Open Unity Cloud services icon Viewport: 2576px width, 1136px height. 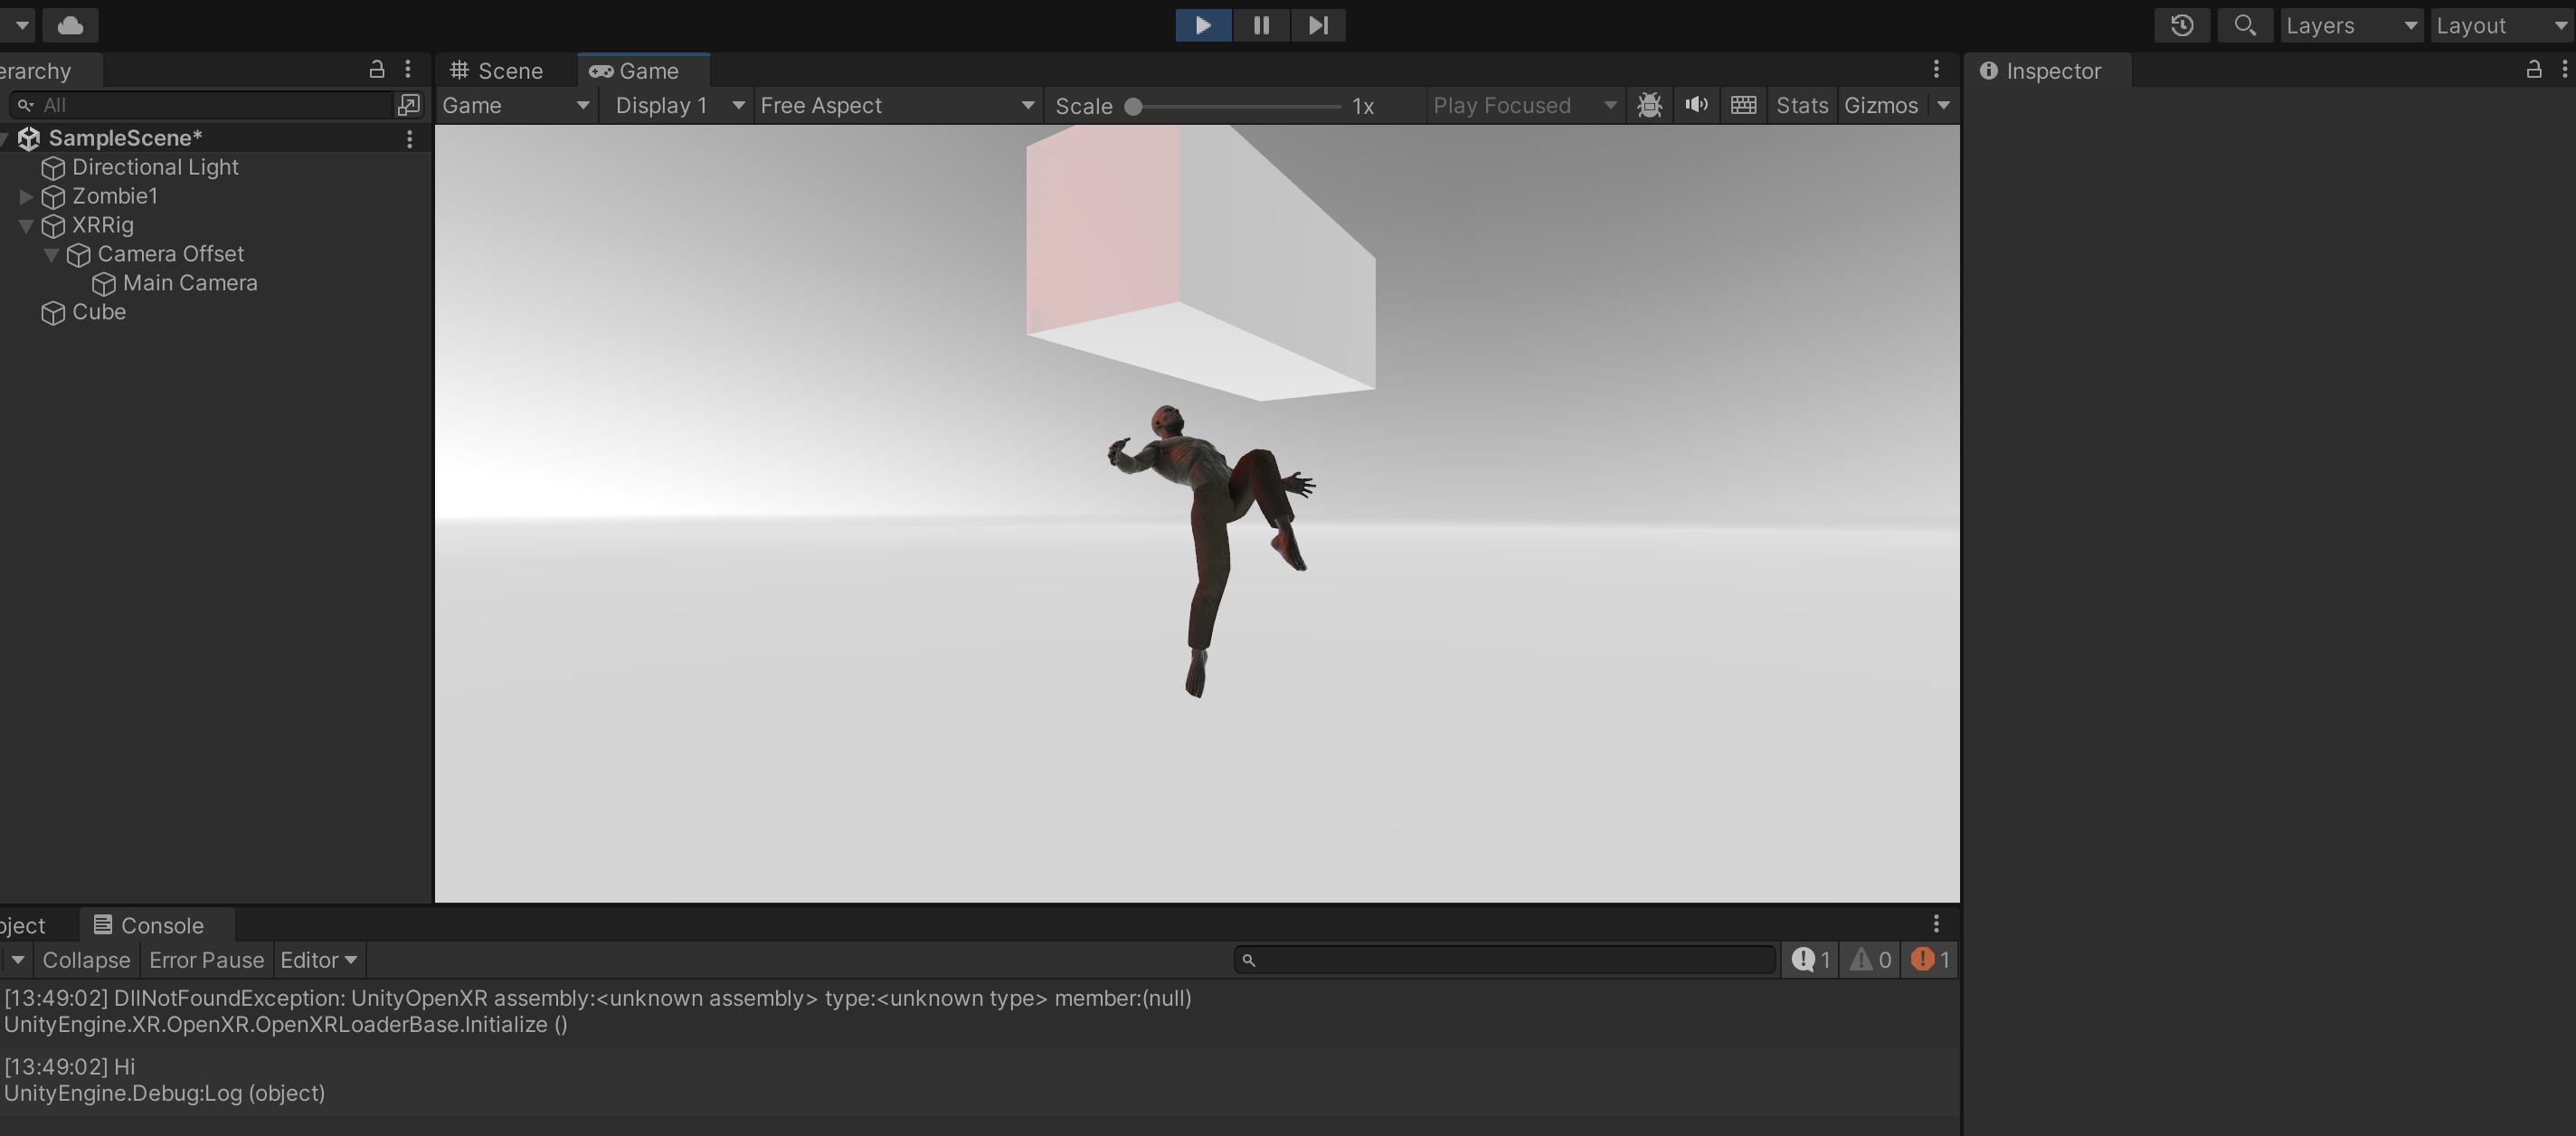[70, 25]
